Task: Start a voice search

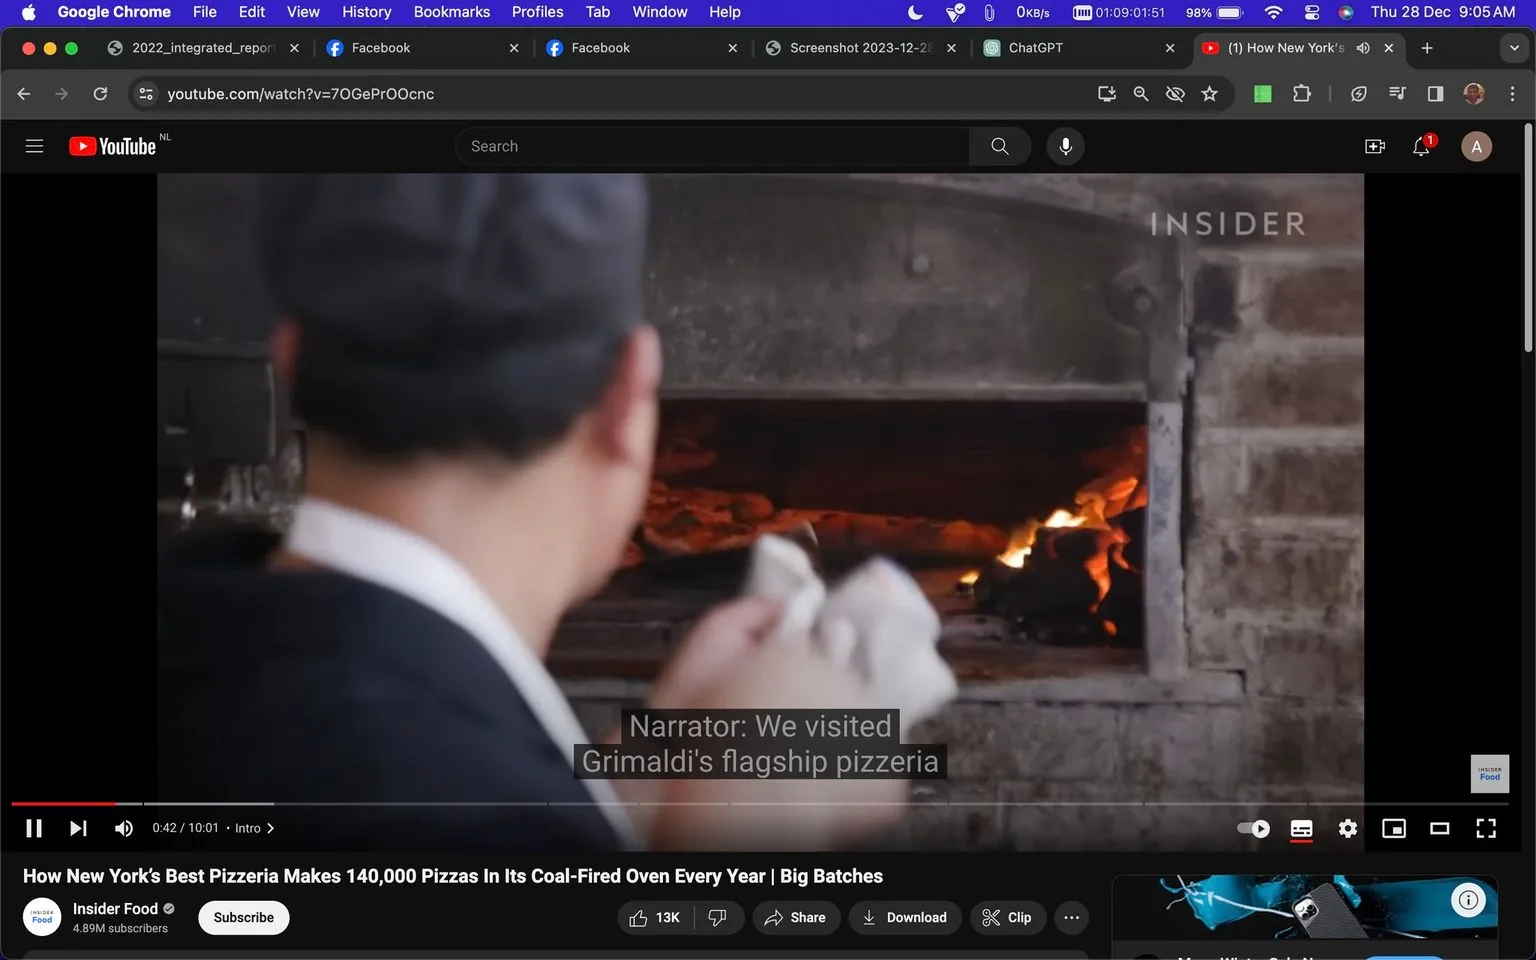Action: [x=1065, y=145]
